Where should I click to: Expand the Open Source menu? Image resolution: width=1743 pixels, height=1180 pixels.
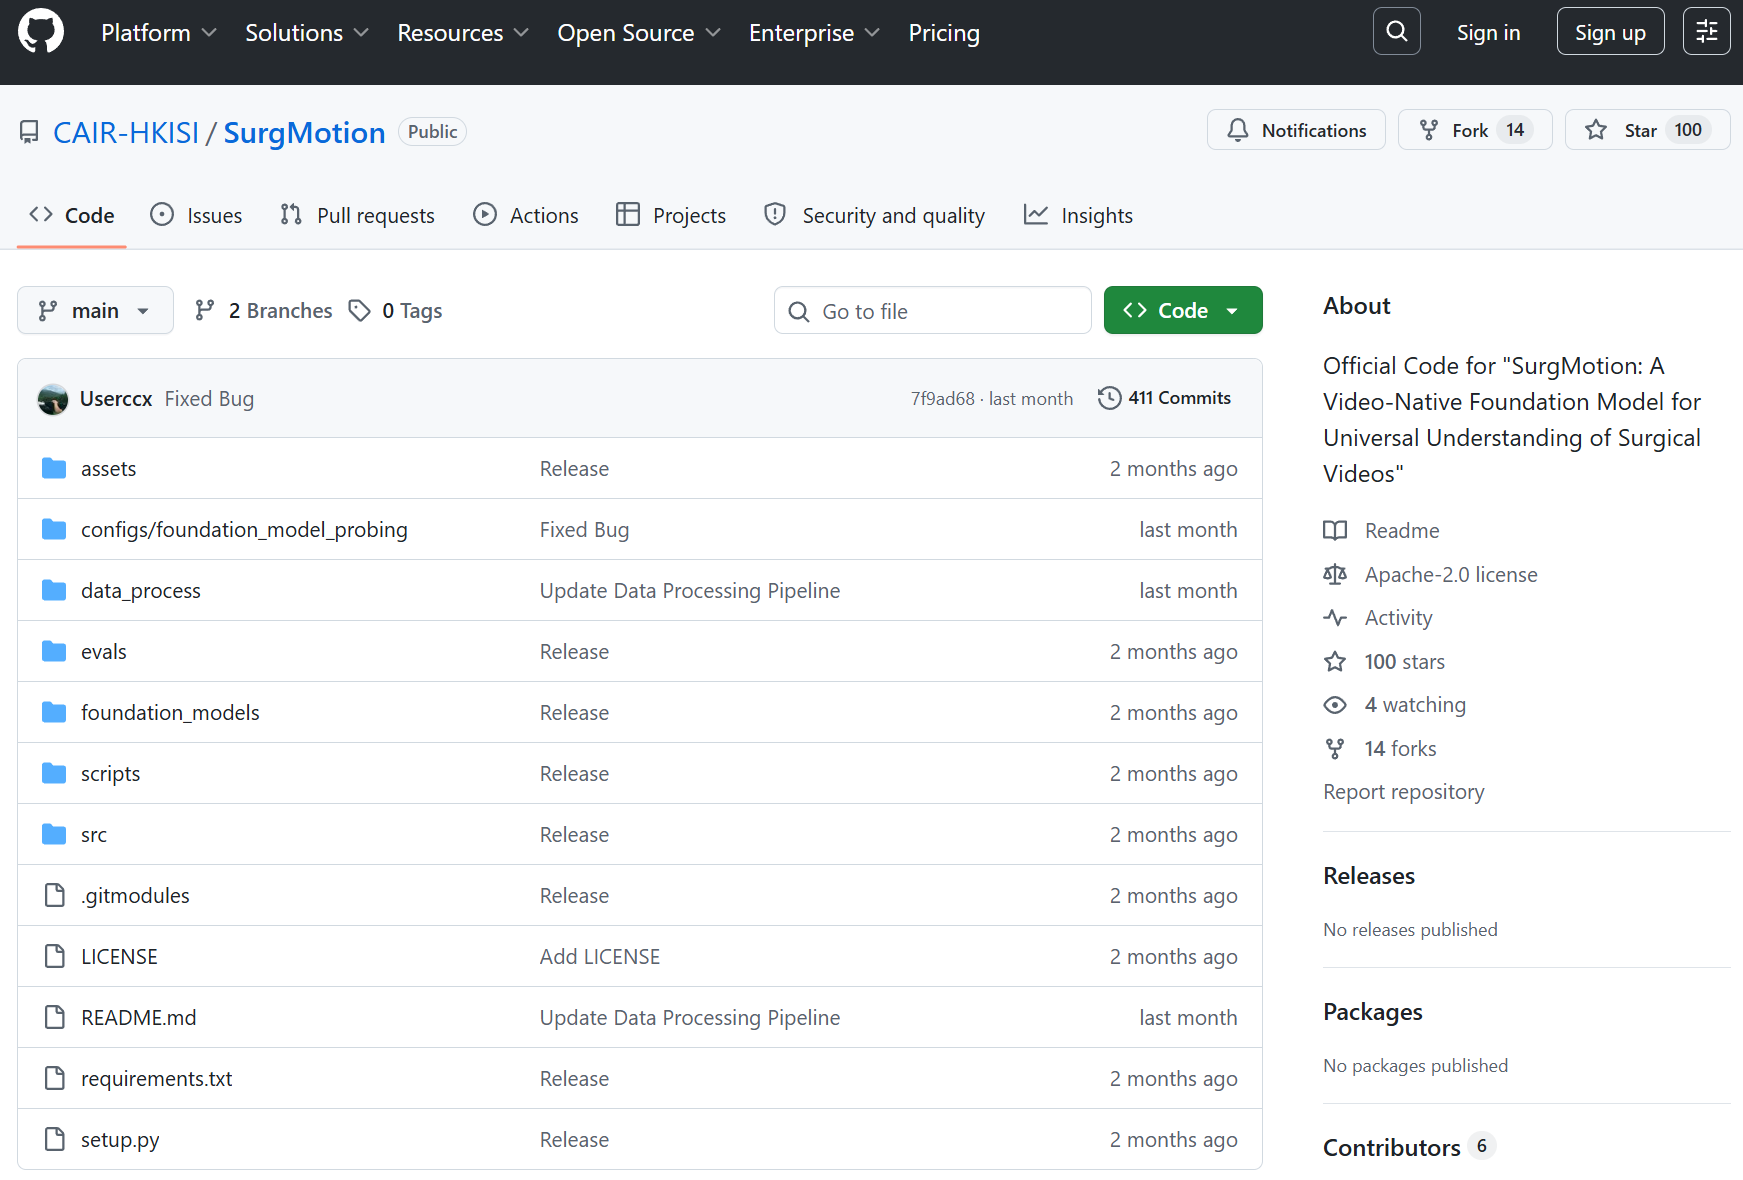pos(639,33)
